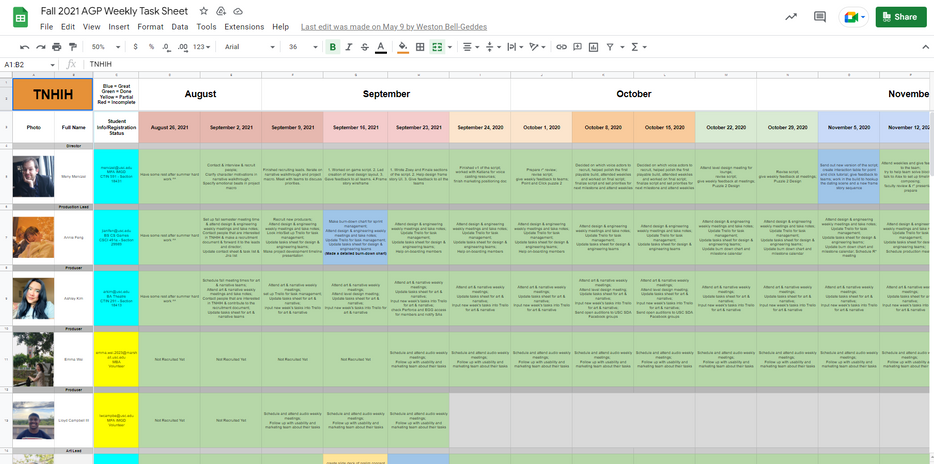Open more number formats dropdown
The width and height of the screenshot is (934, 464).
(203, 47)
